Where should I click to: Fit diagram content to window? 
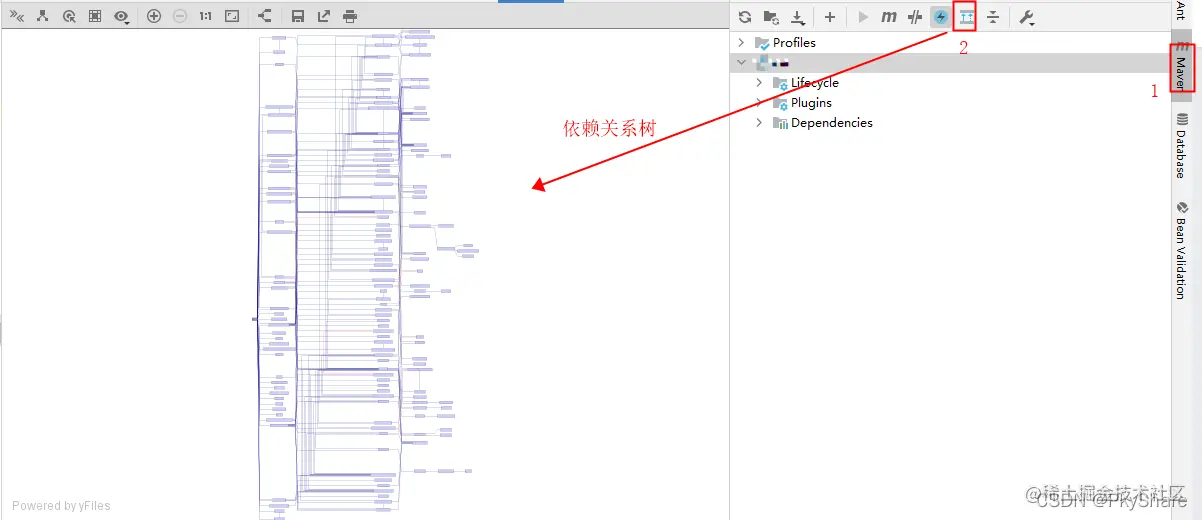(232, 16)
